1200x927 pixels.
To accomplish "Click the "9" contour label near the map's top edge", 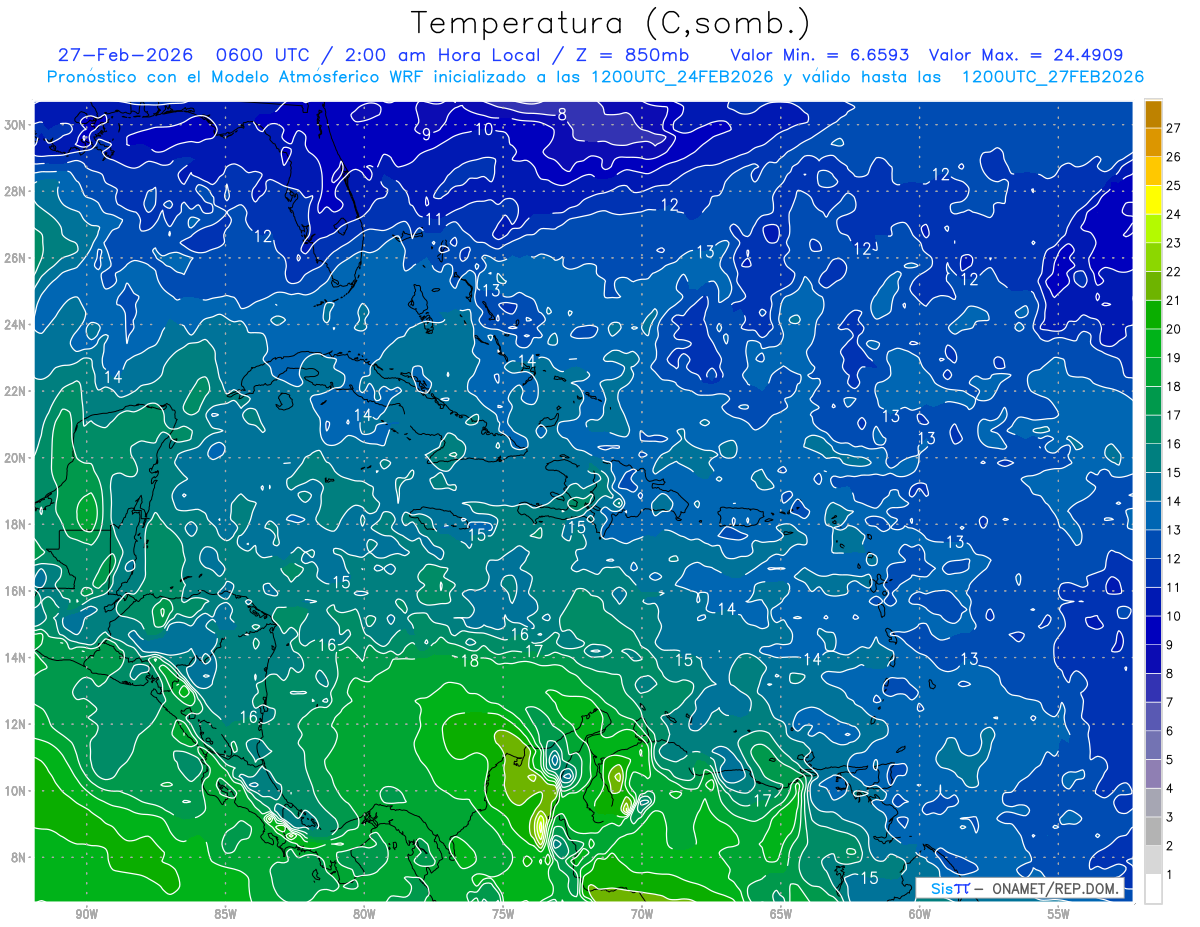I will pyautogui.click(x=426, y=134).
